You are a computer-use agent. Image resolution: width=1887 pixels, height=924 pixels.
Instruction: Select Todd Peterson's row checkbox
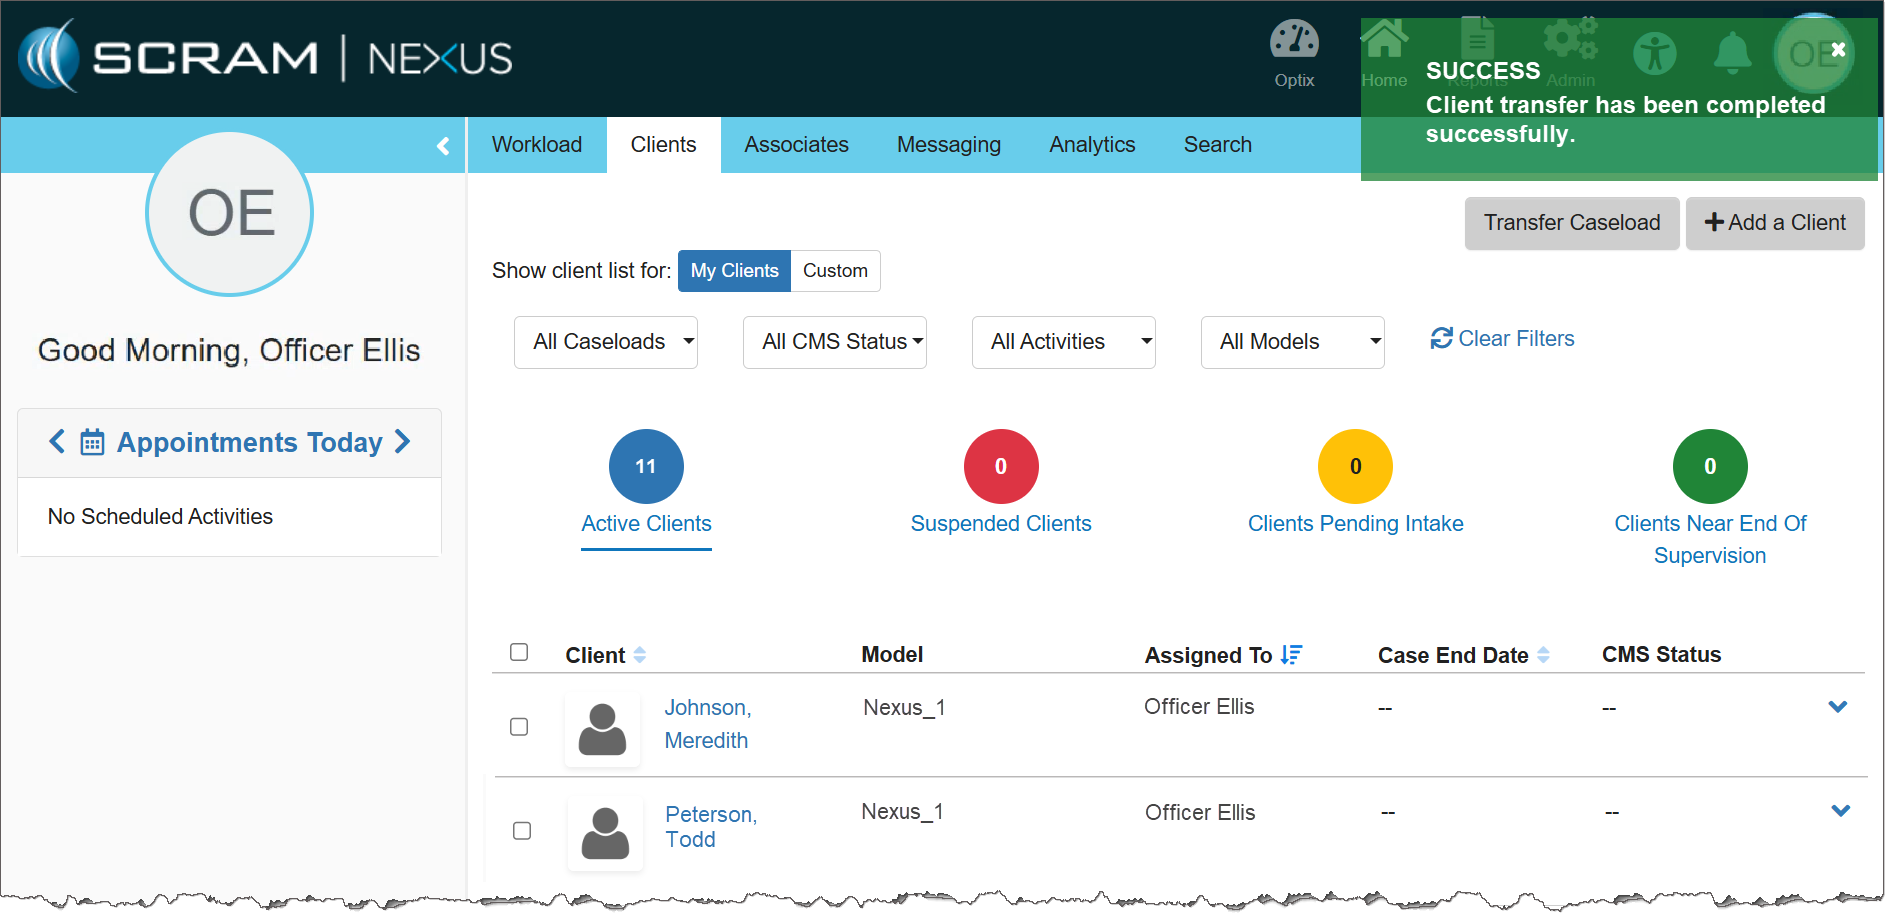[522, 831]
